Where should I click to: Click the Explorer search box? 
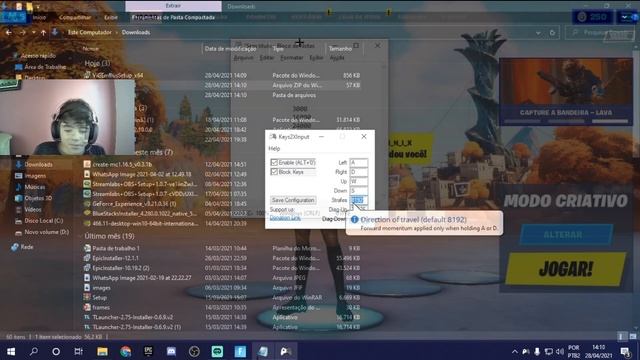600,33
